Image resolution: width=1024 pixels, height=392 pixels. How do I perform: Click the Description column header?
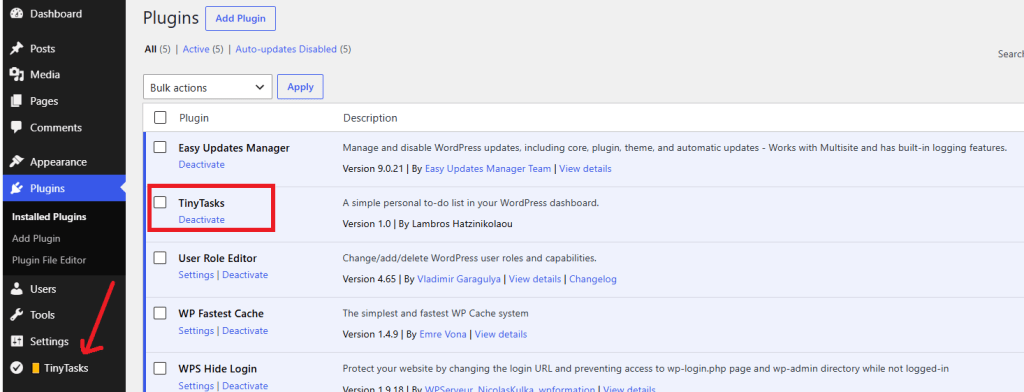(x=370, y=118)
